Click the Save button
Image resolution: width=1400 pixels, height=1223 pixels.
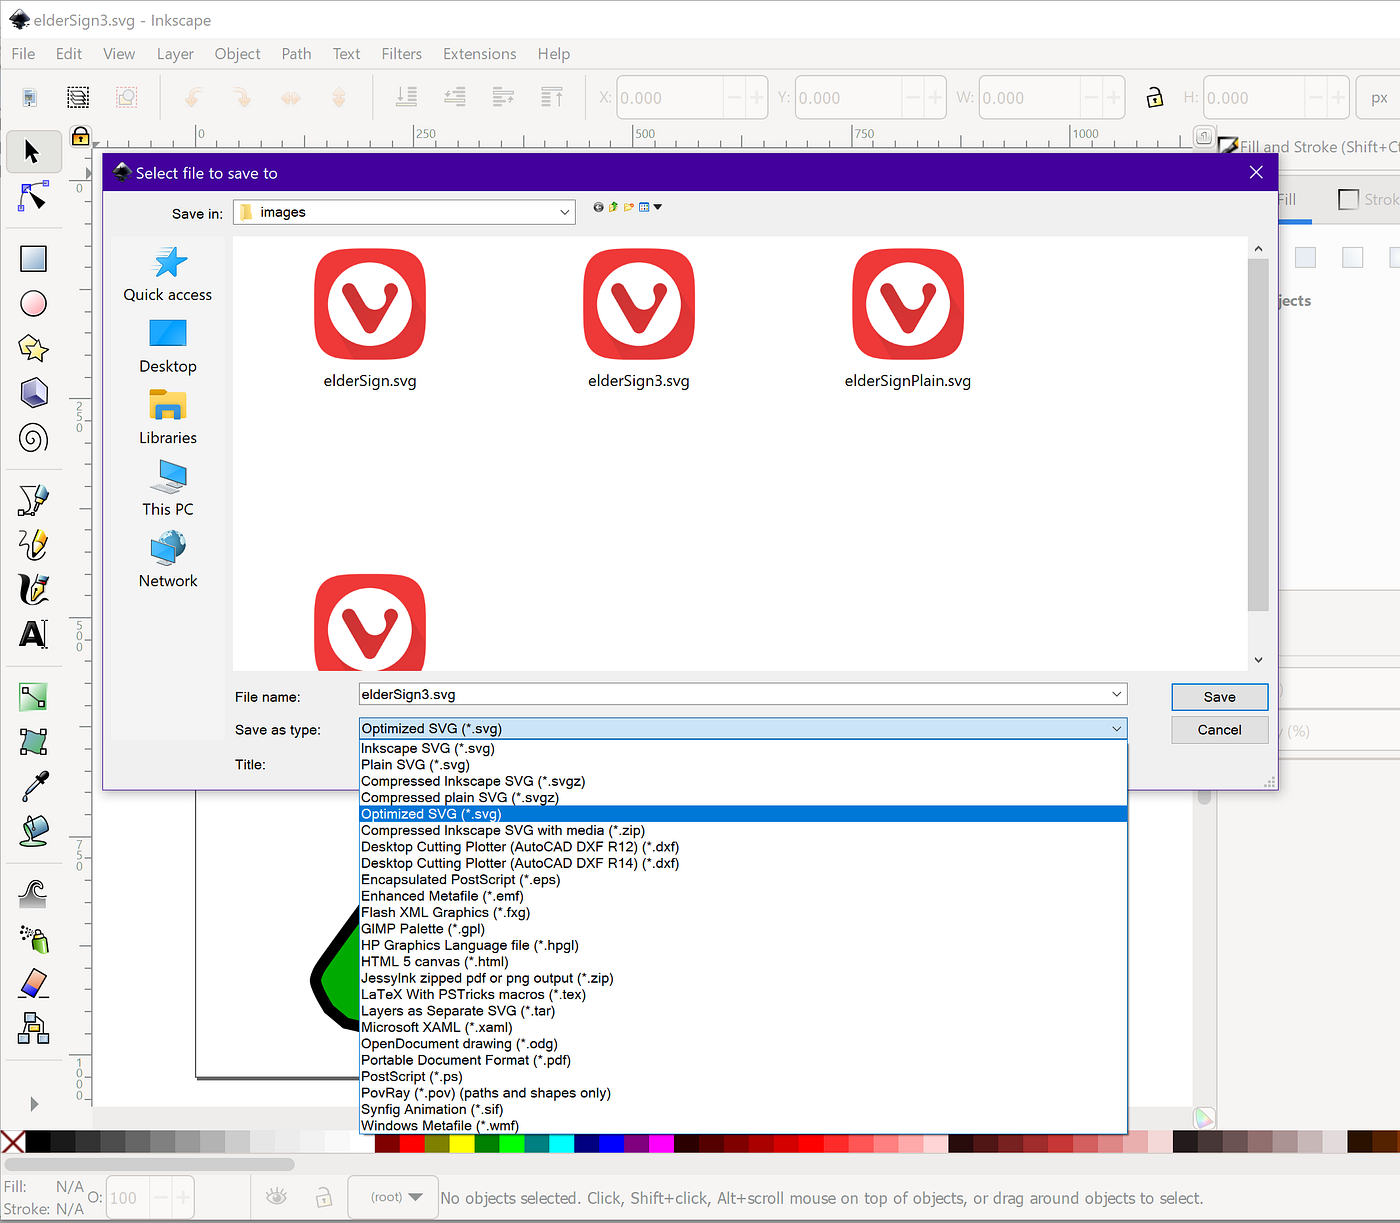[1219, 697]
